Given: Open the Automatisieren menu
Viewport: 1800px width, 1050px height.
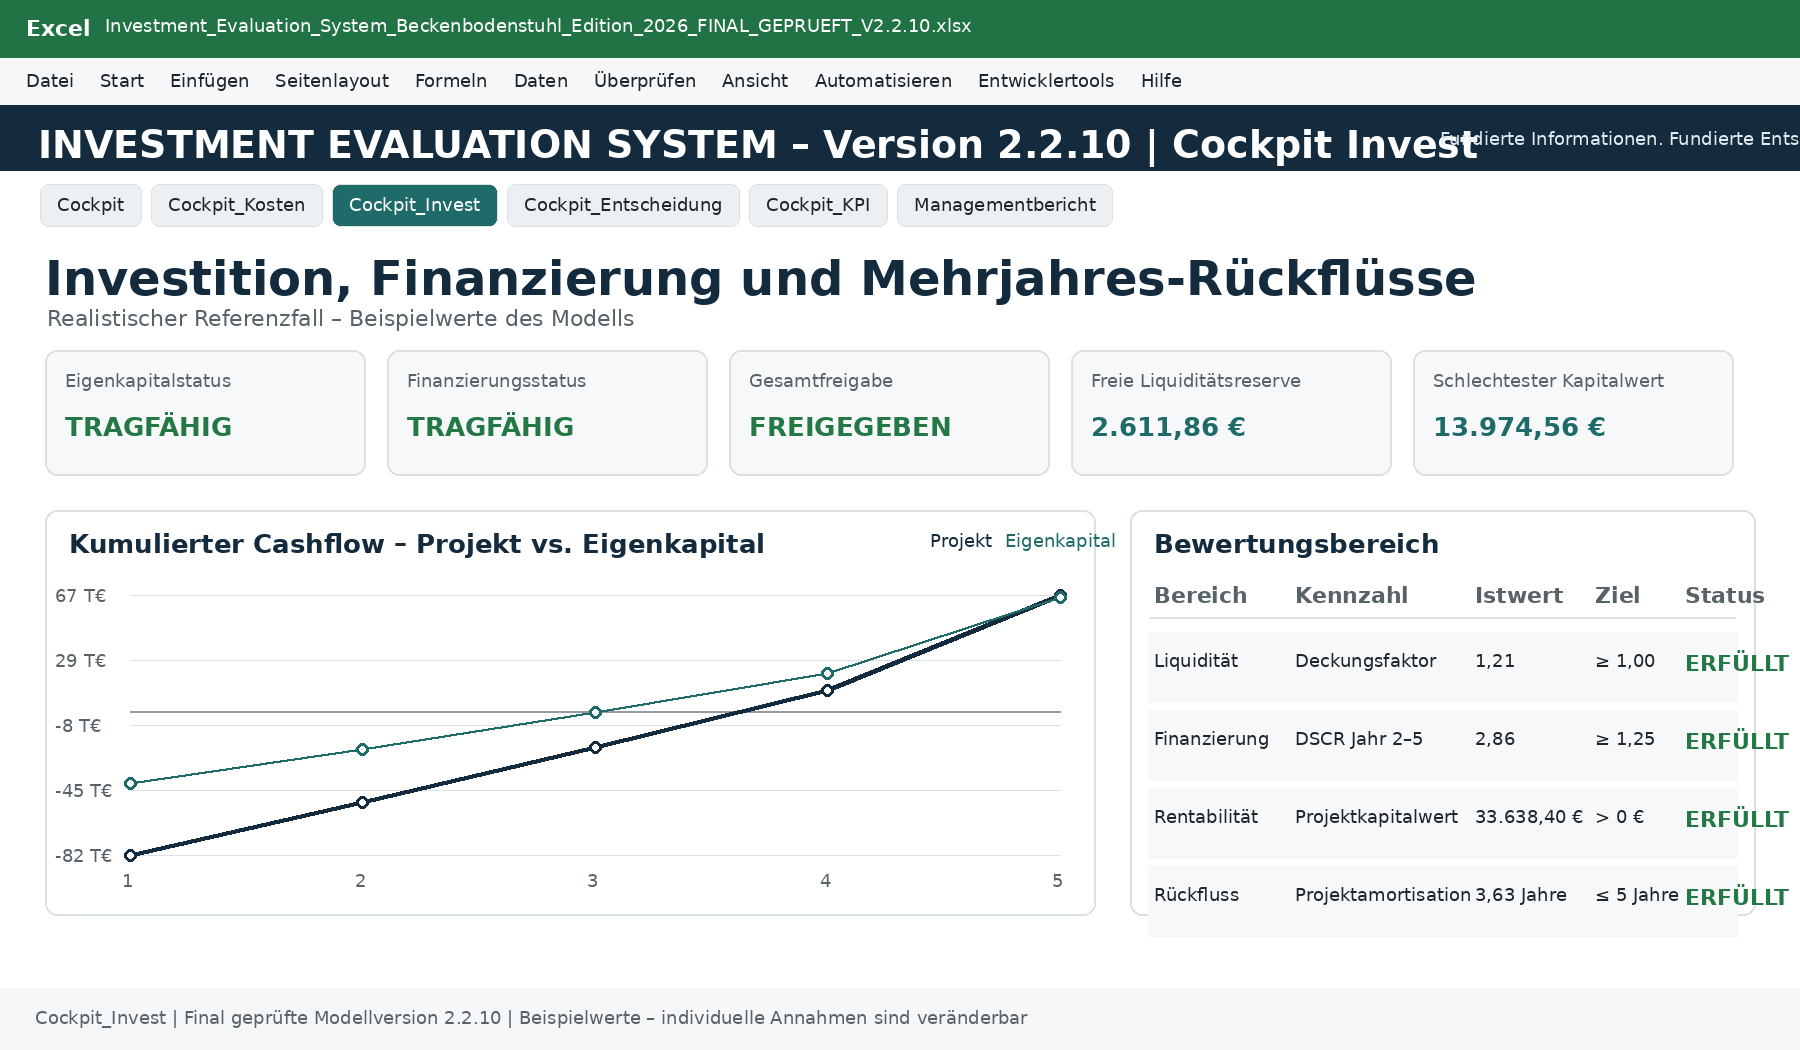Looking at the screenshot, I should click(883, 81).
